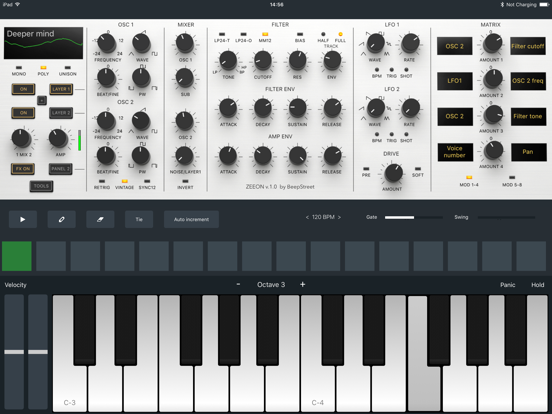The image size is (552, 414).
Task: Increase the keyboard octave with plus icon
Action: 302,284
